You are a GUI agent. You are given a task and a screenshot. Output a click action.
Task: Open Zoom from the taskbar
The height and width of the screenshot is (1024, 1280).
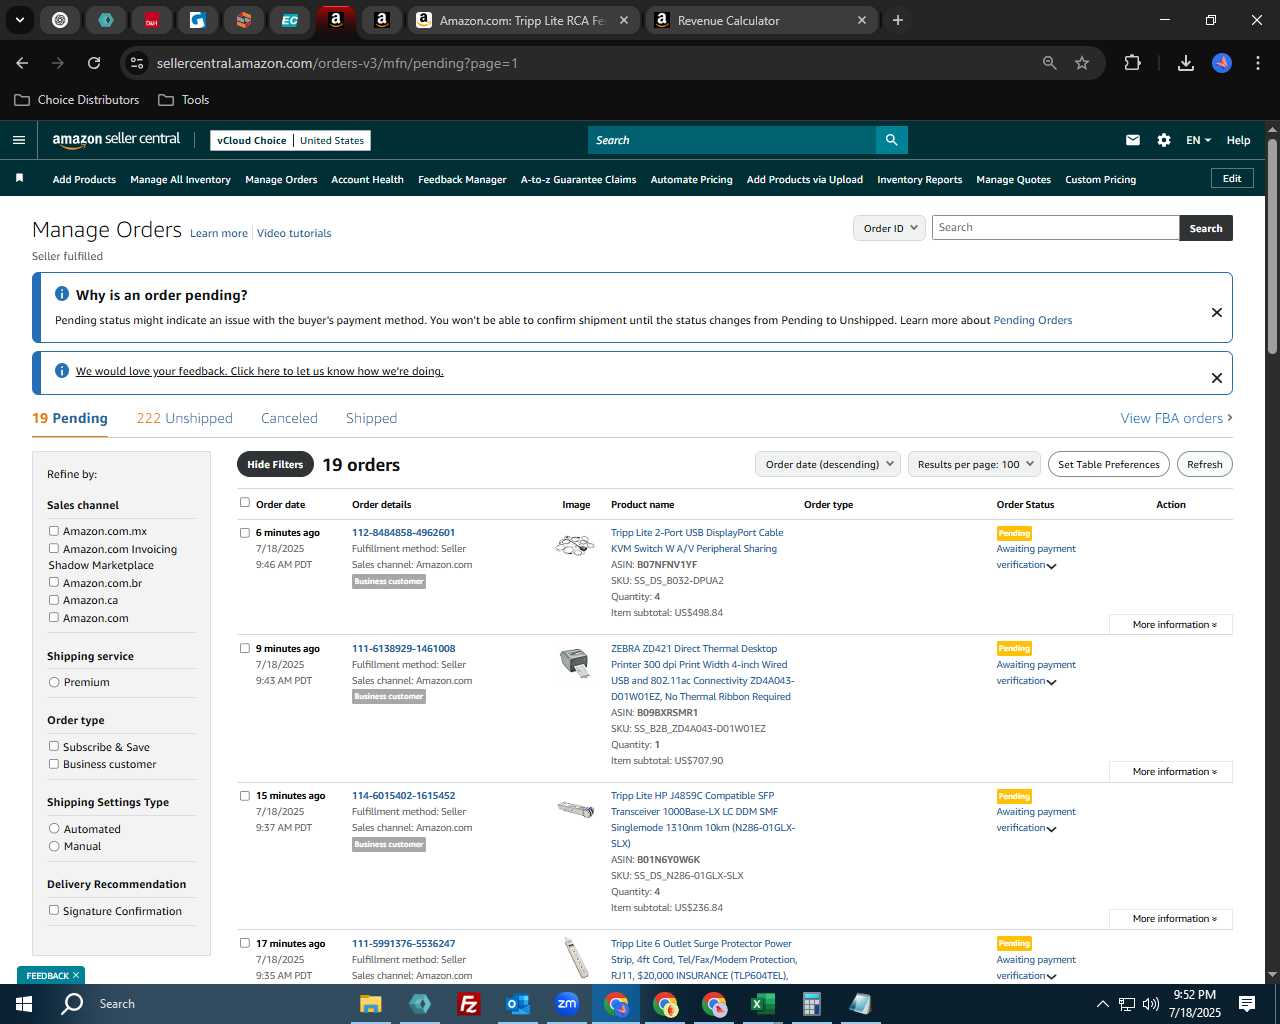[567, 1004]
